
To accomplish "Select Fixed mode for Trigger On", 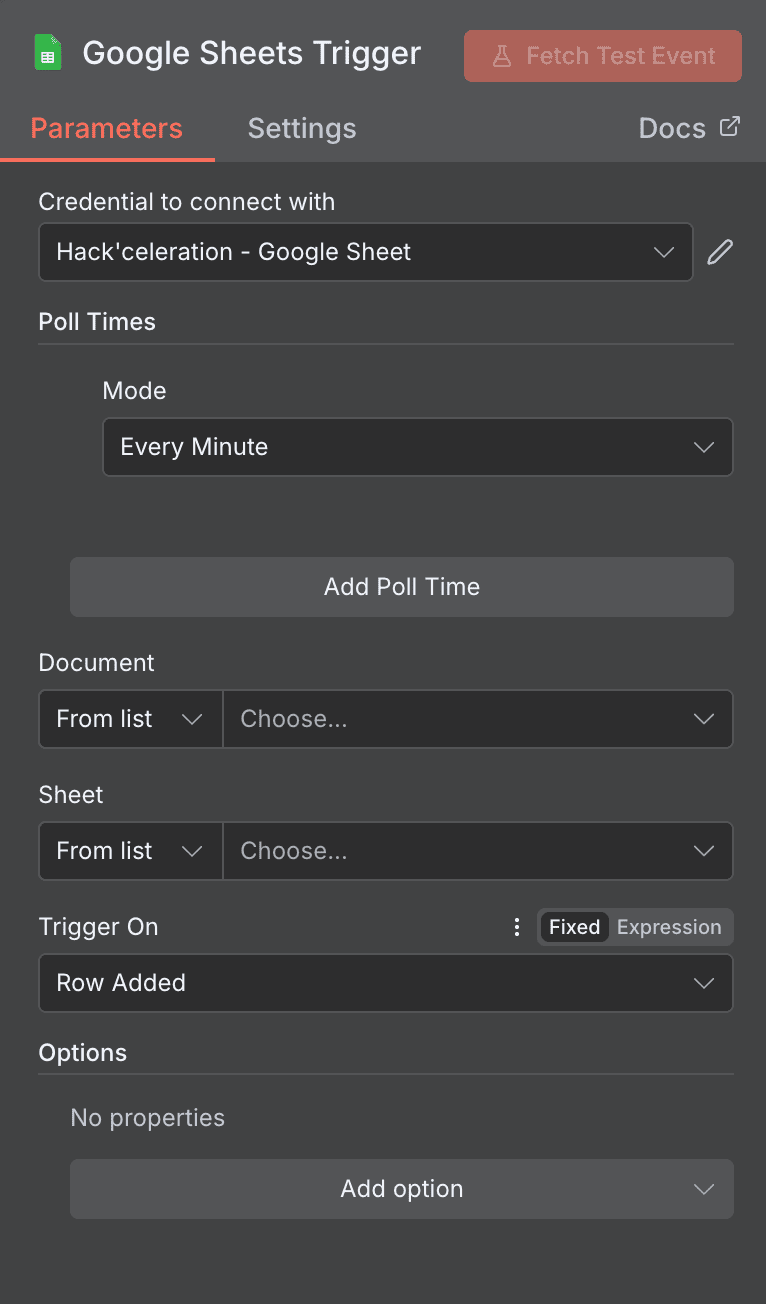I will click(574, 927).
